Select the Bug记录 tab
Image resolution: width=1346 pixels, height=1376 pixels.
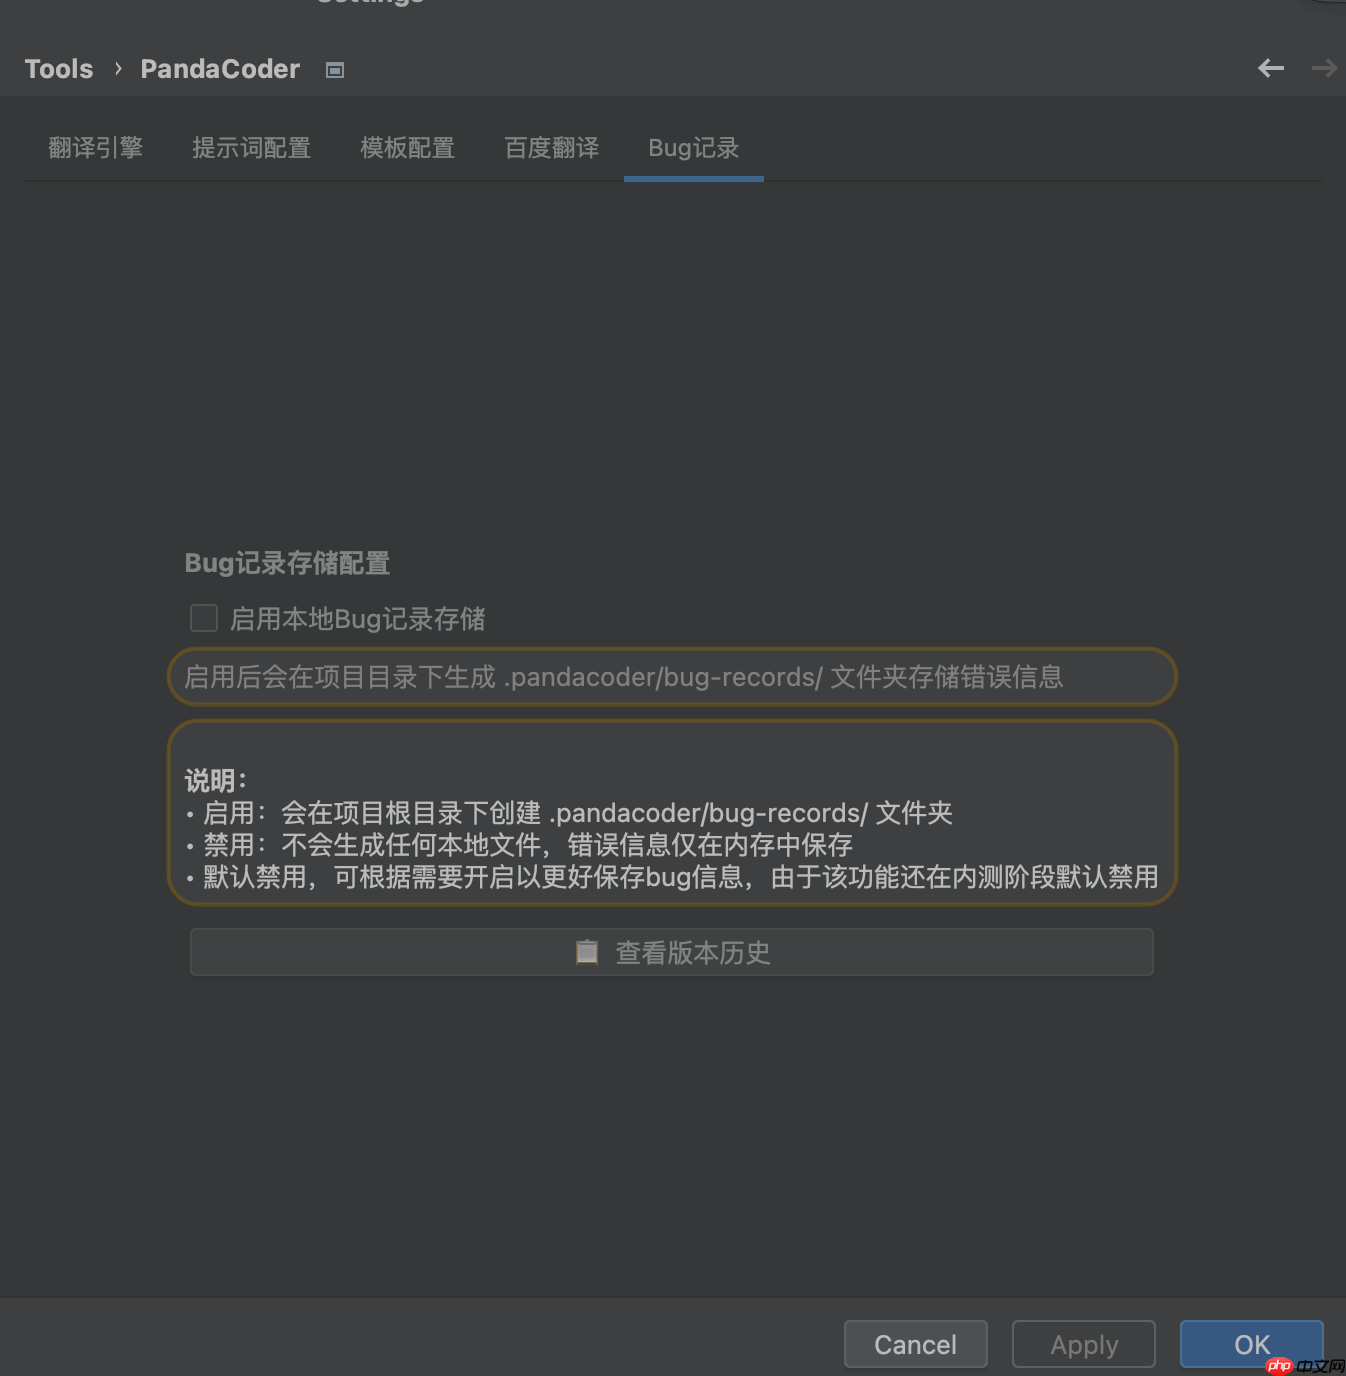click(x=693, y=147)
